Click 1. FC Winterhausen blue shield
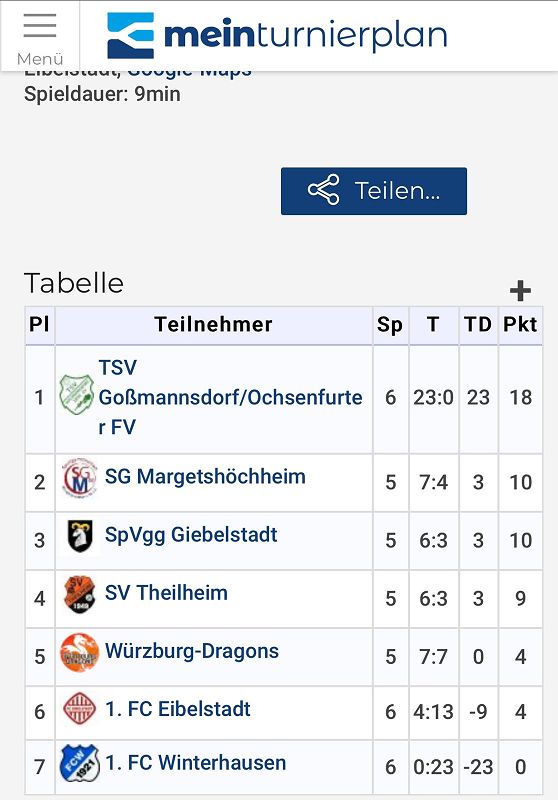Image resolution: width=558 pixels, height=800 pixels. click(79, 764)
